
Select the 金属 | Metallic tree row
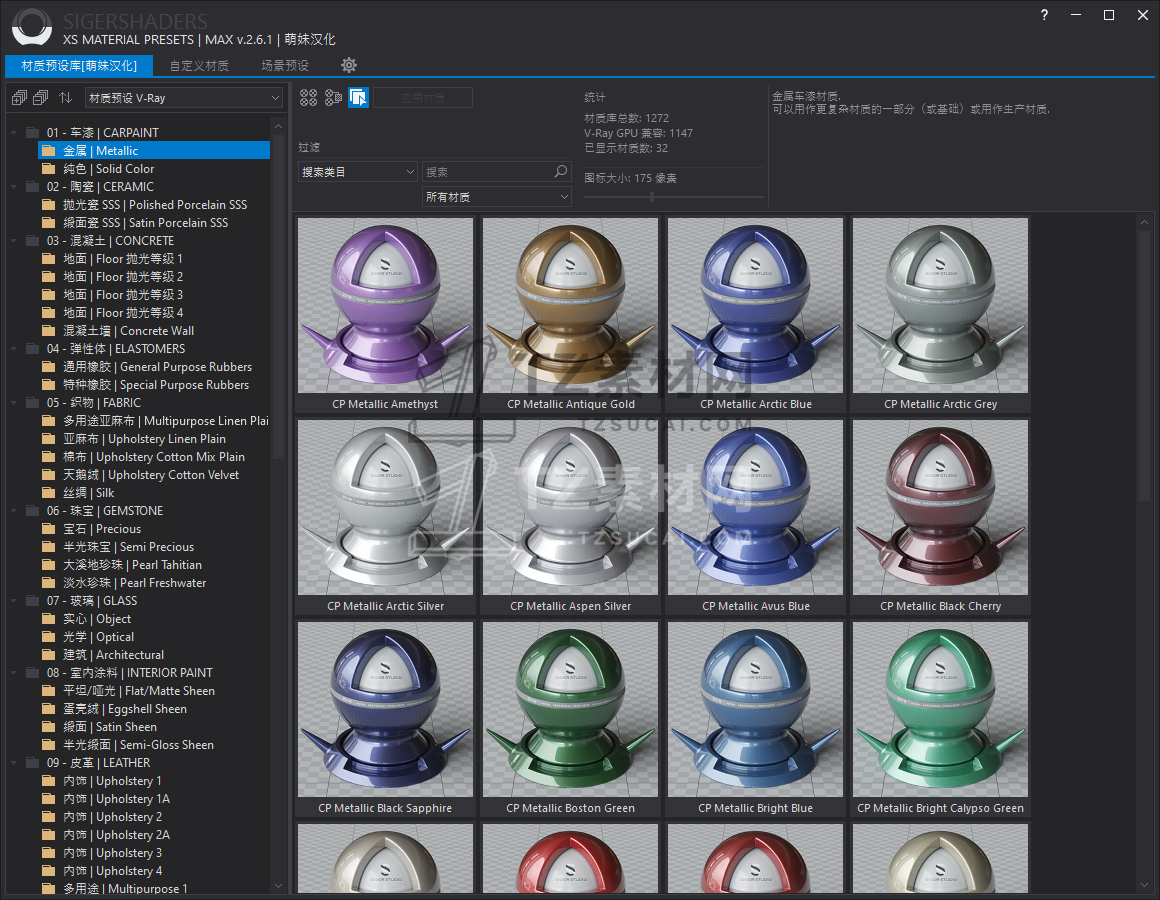(154, 151)
